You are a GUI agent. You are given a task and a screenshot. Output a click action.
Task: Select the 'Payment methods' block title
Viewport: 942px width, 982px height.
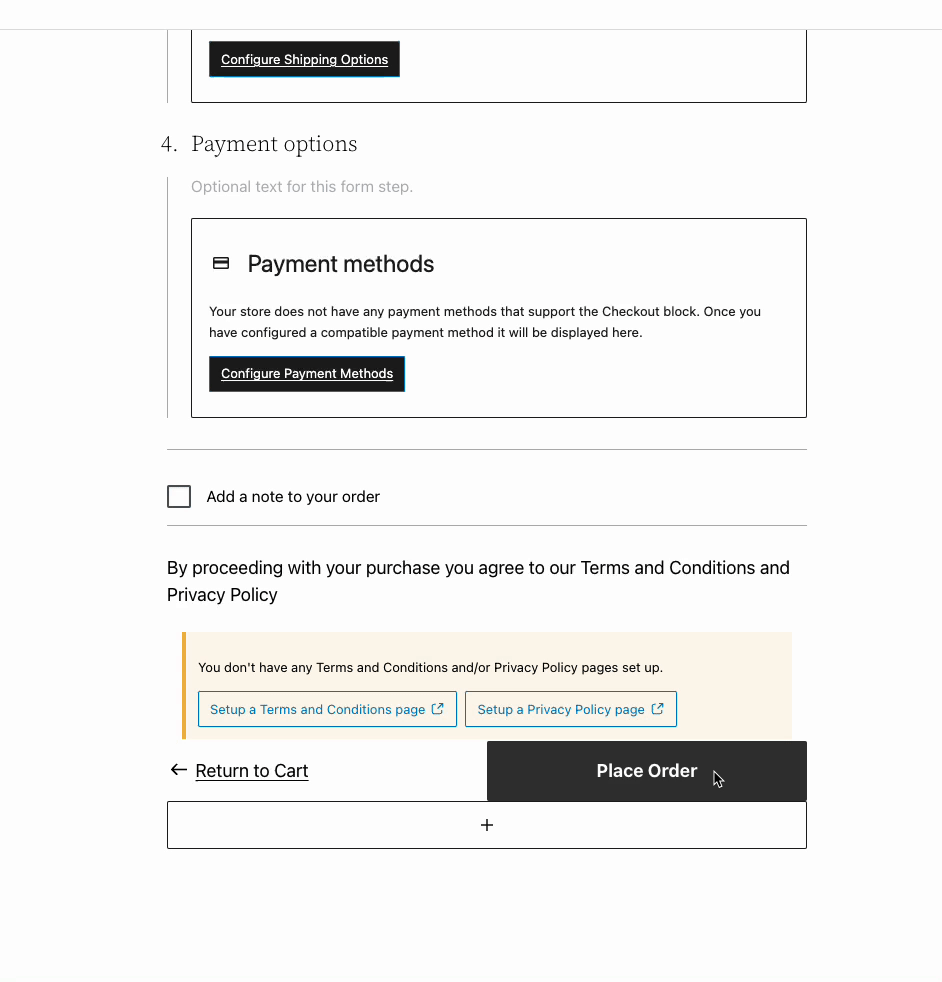pos(341,264)
